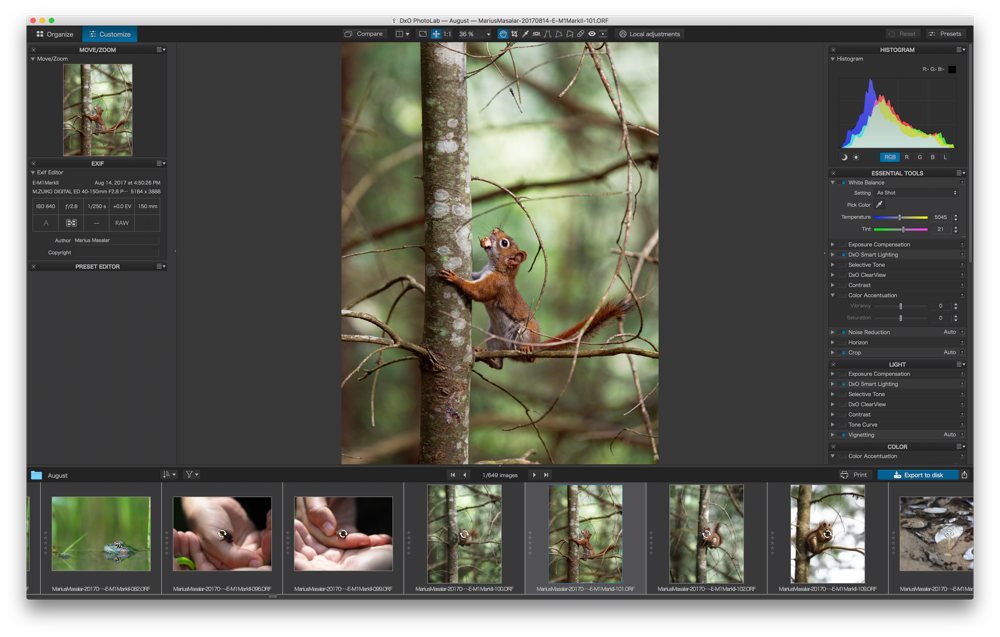Expand DxO ClearView in Essential Tools
The height and width of the screenshot is (637, 1000).
click(832, 275)
